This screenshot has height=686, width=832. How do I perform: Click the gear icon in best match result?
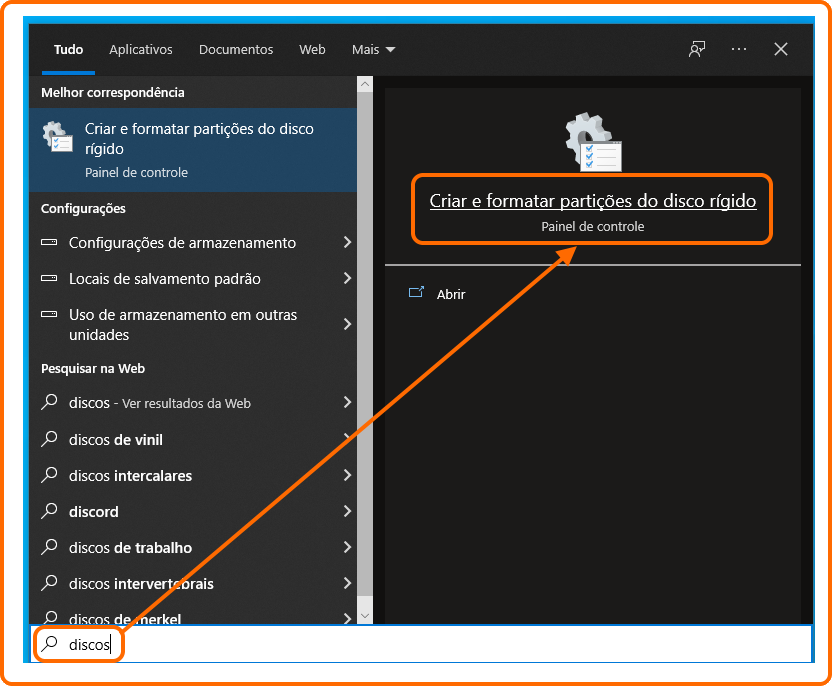point(57,136)
